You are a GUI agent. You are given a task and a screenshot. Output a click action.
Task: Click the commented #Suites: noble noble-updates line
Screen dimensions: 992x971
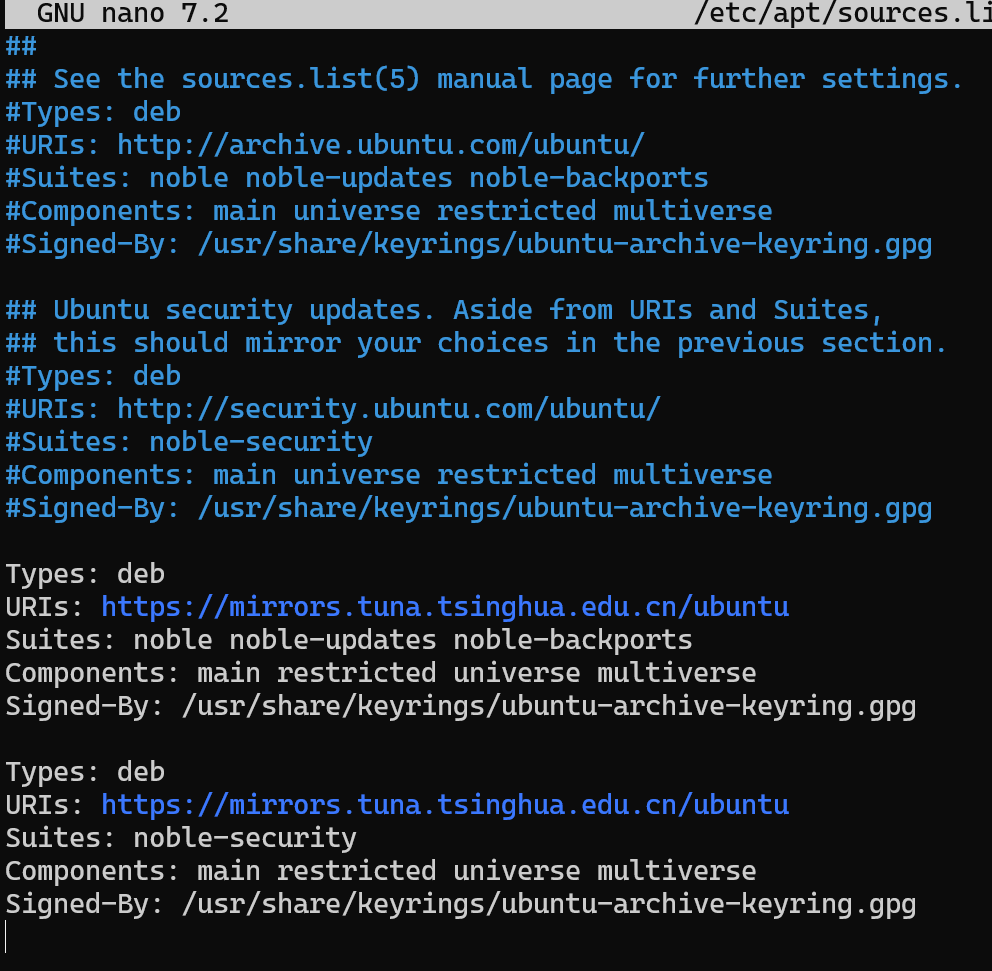pos(355,177)
